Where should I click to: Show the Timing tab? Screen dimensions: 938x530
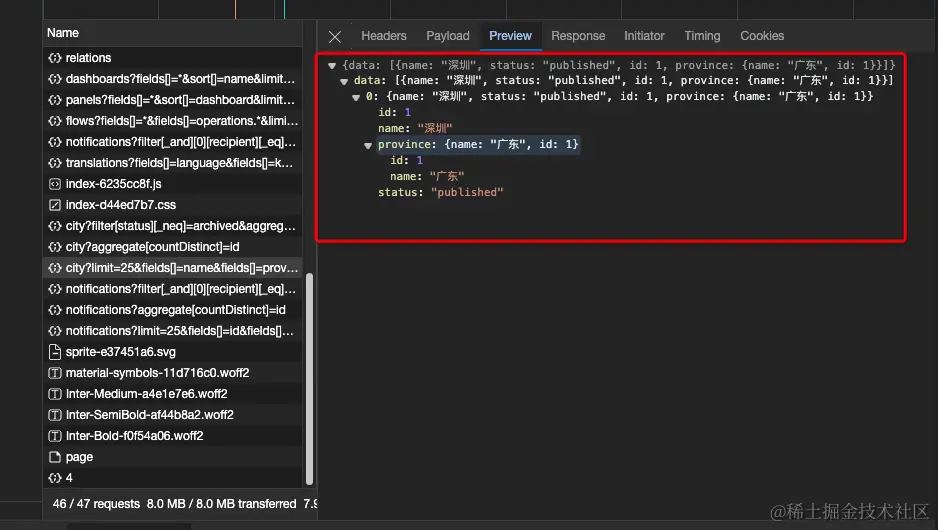click(702, 36)
